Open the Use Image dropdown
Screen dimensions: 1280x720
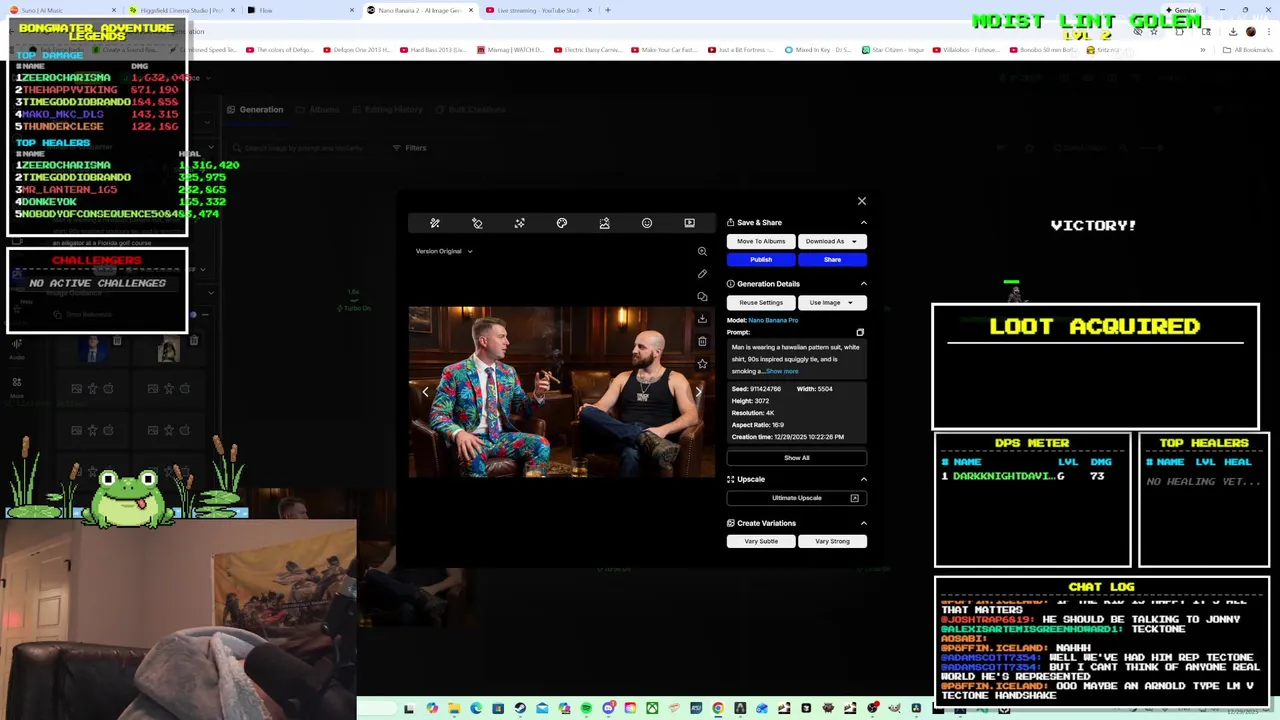tap(832, 302)
